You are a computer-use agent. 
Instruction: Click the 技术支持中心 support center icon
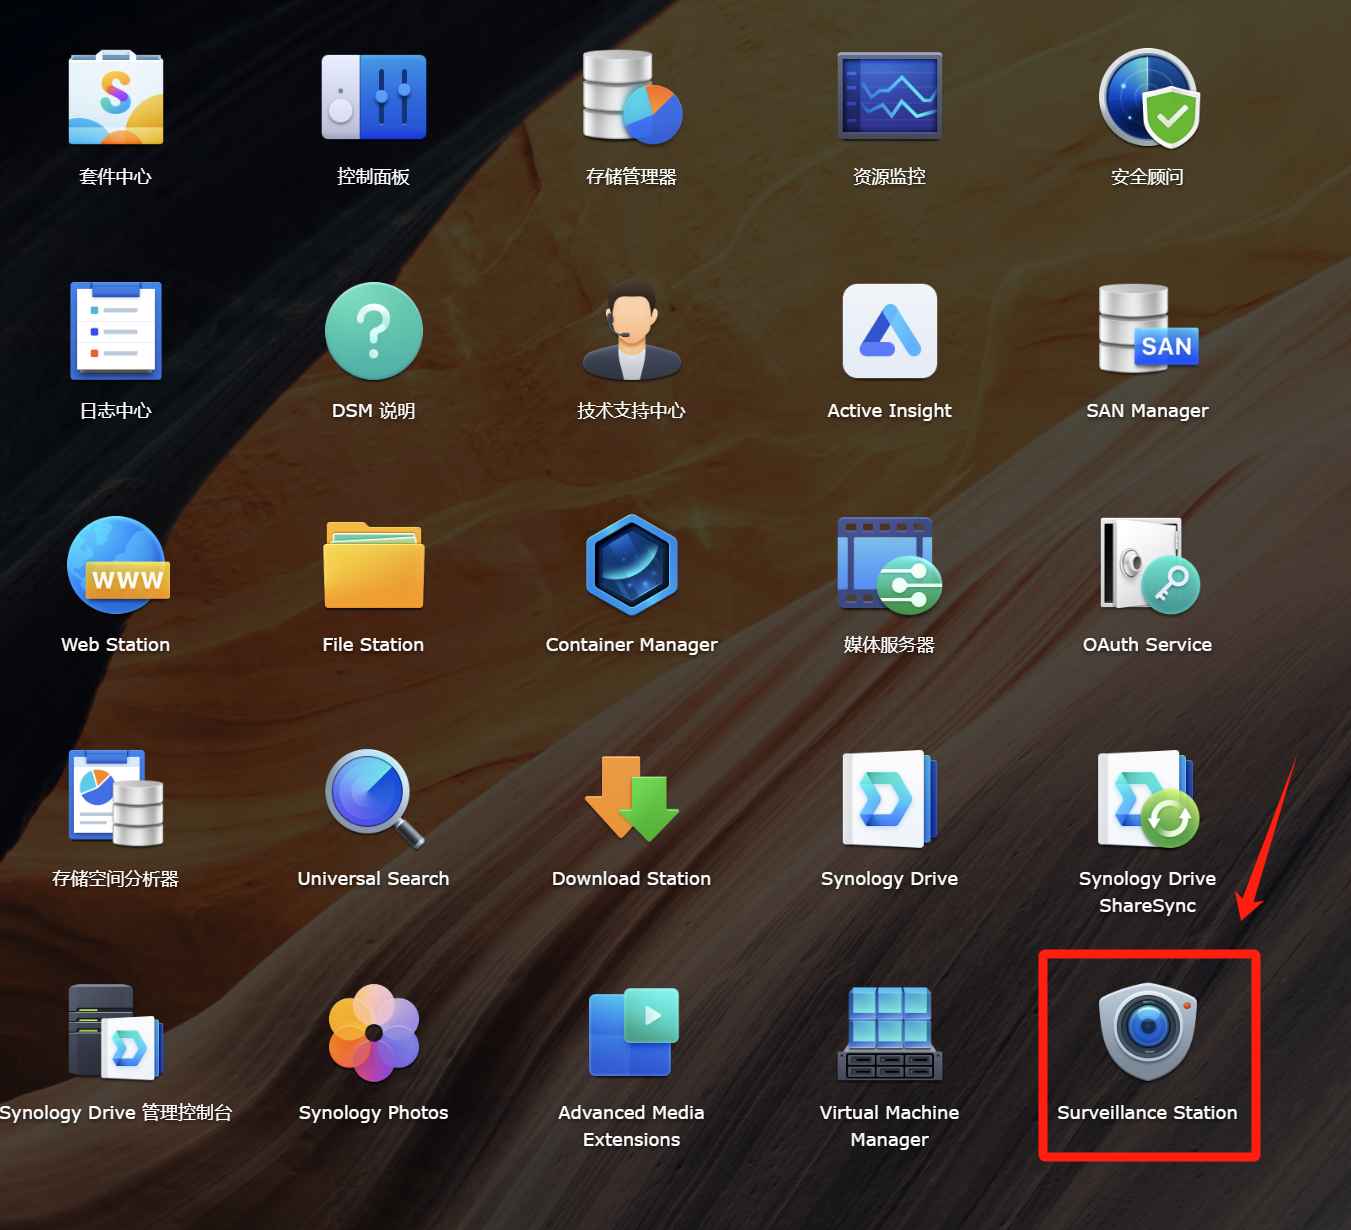point(632,330)
